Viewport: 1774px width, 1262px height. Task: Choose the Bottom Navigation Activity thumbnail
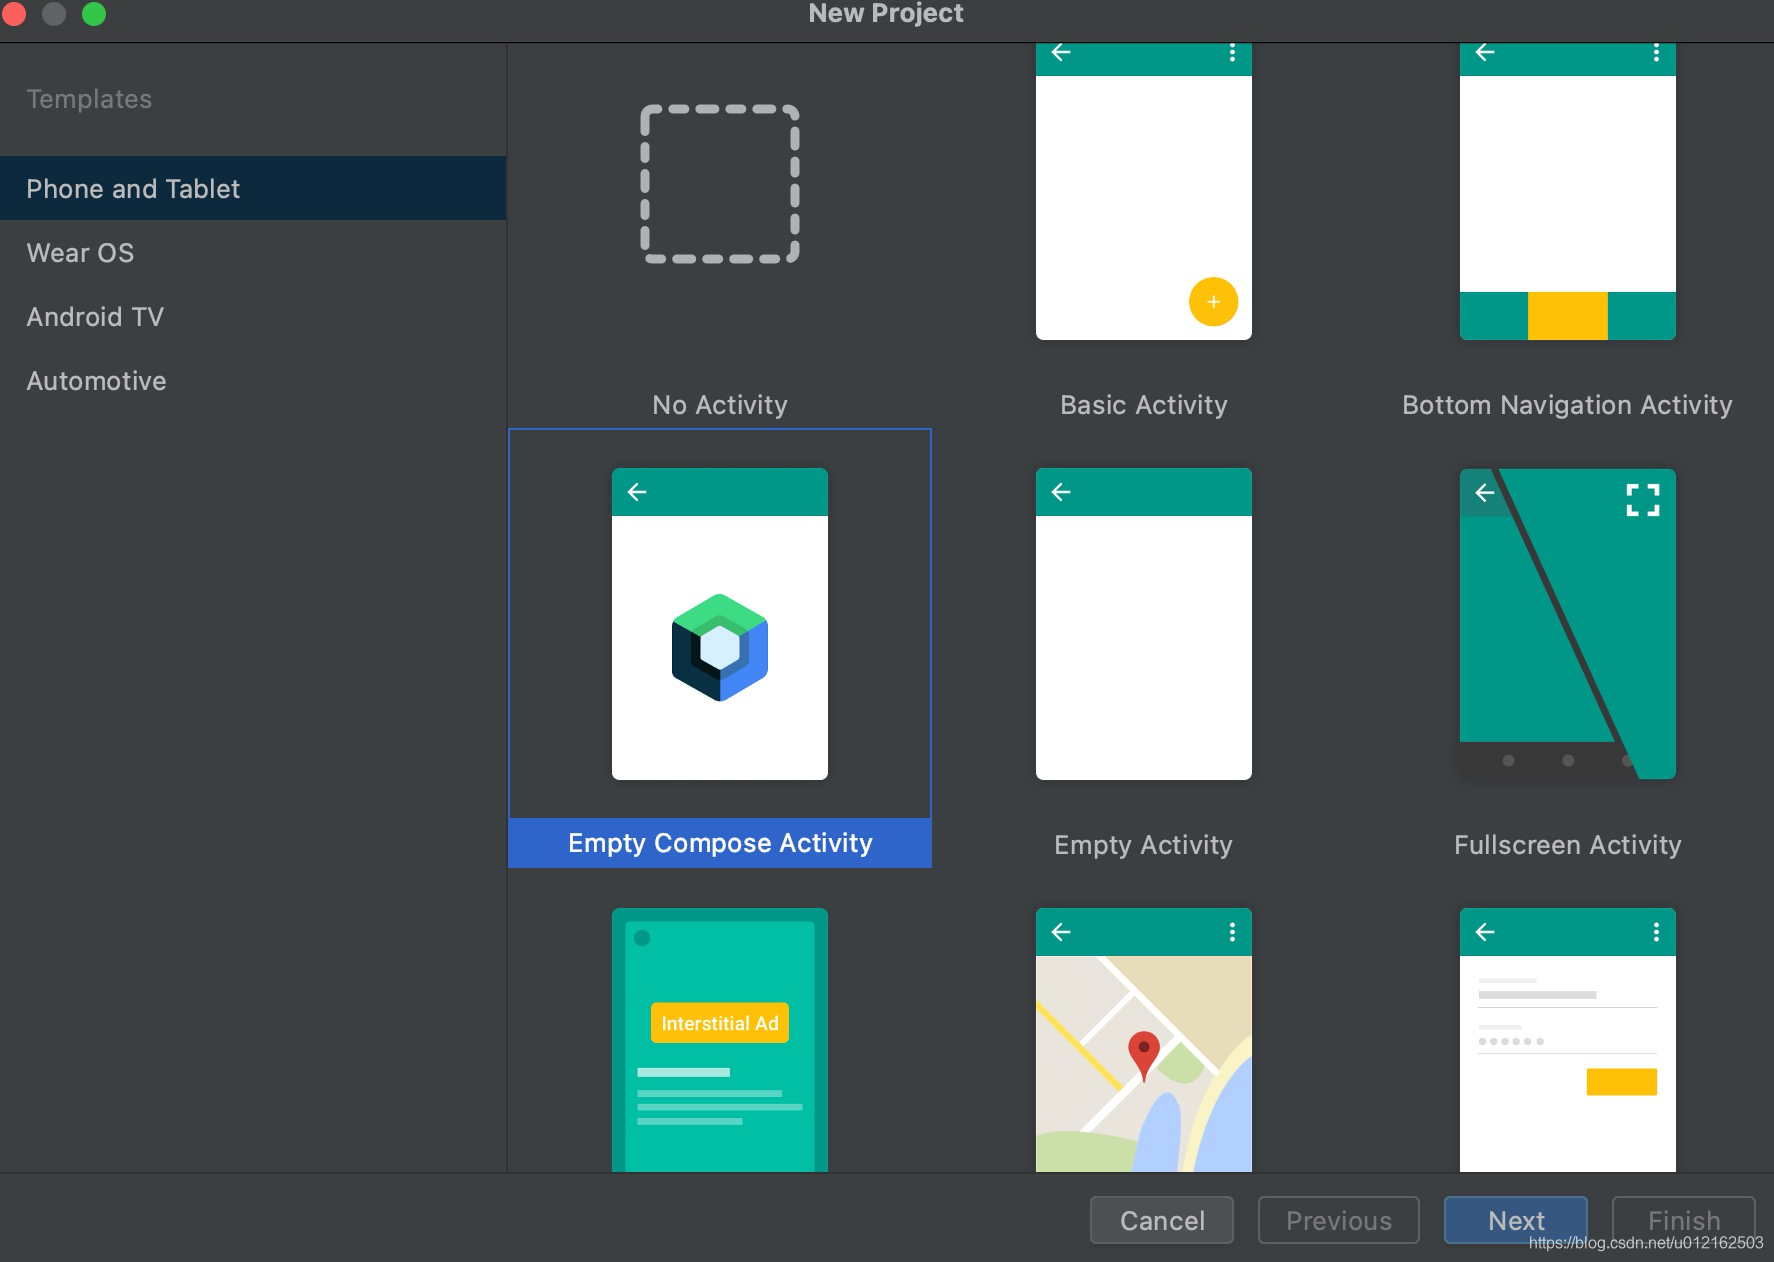1568,192
